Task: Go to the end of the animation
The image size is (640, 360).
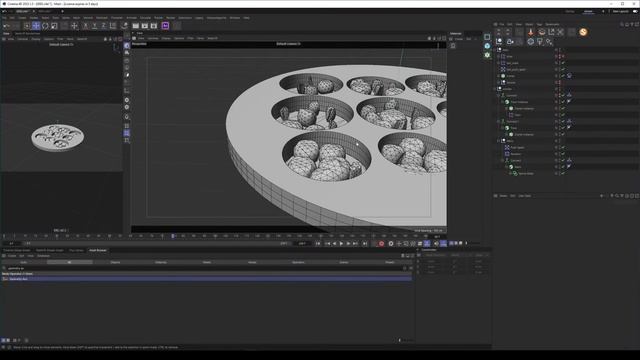Action: (x=364, y=244)
